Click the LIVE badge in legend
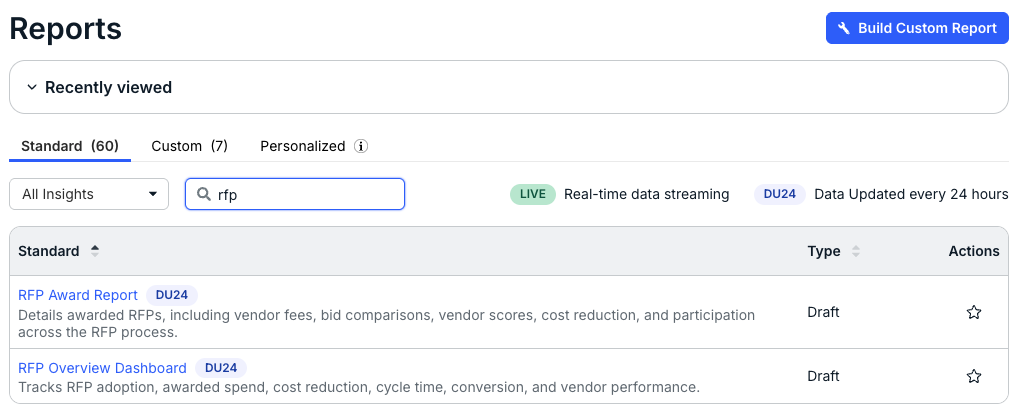Image resolution: width=1025 pixels, height=420 pixels. [x=533, y=194]
